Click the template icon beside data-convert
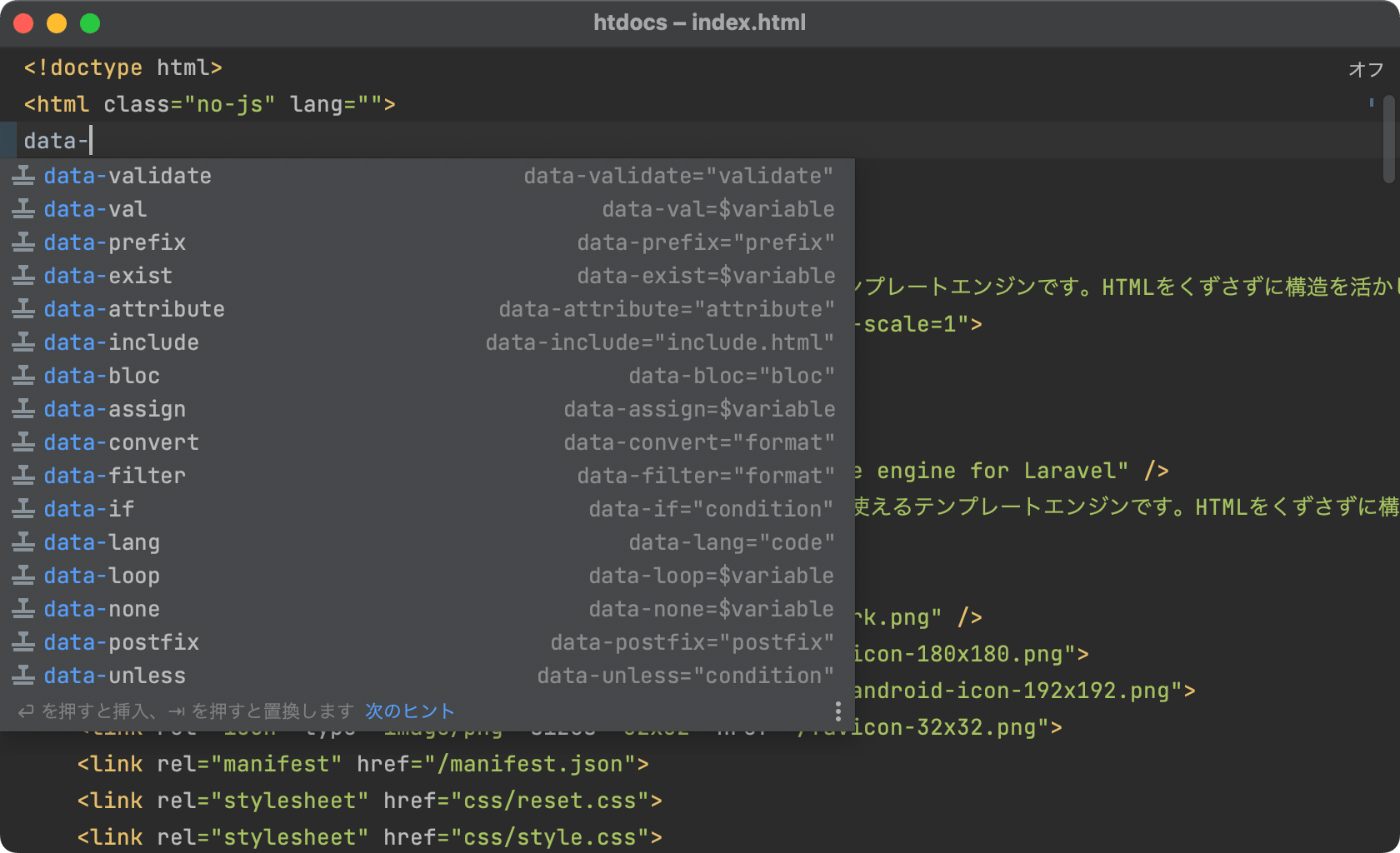 [24, 442]
